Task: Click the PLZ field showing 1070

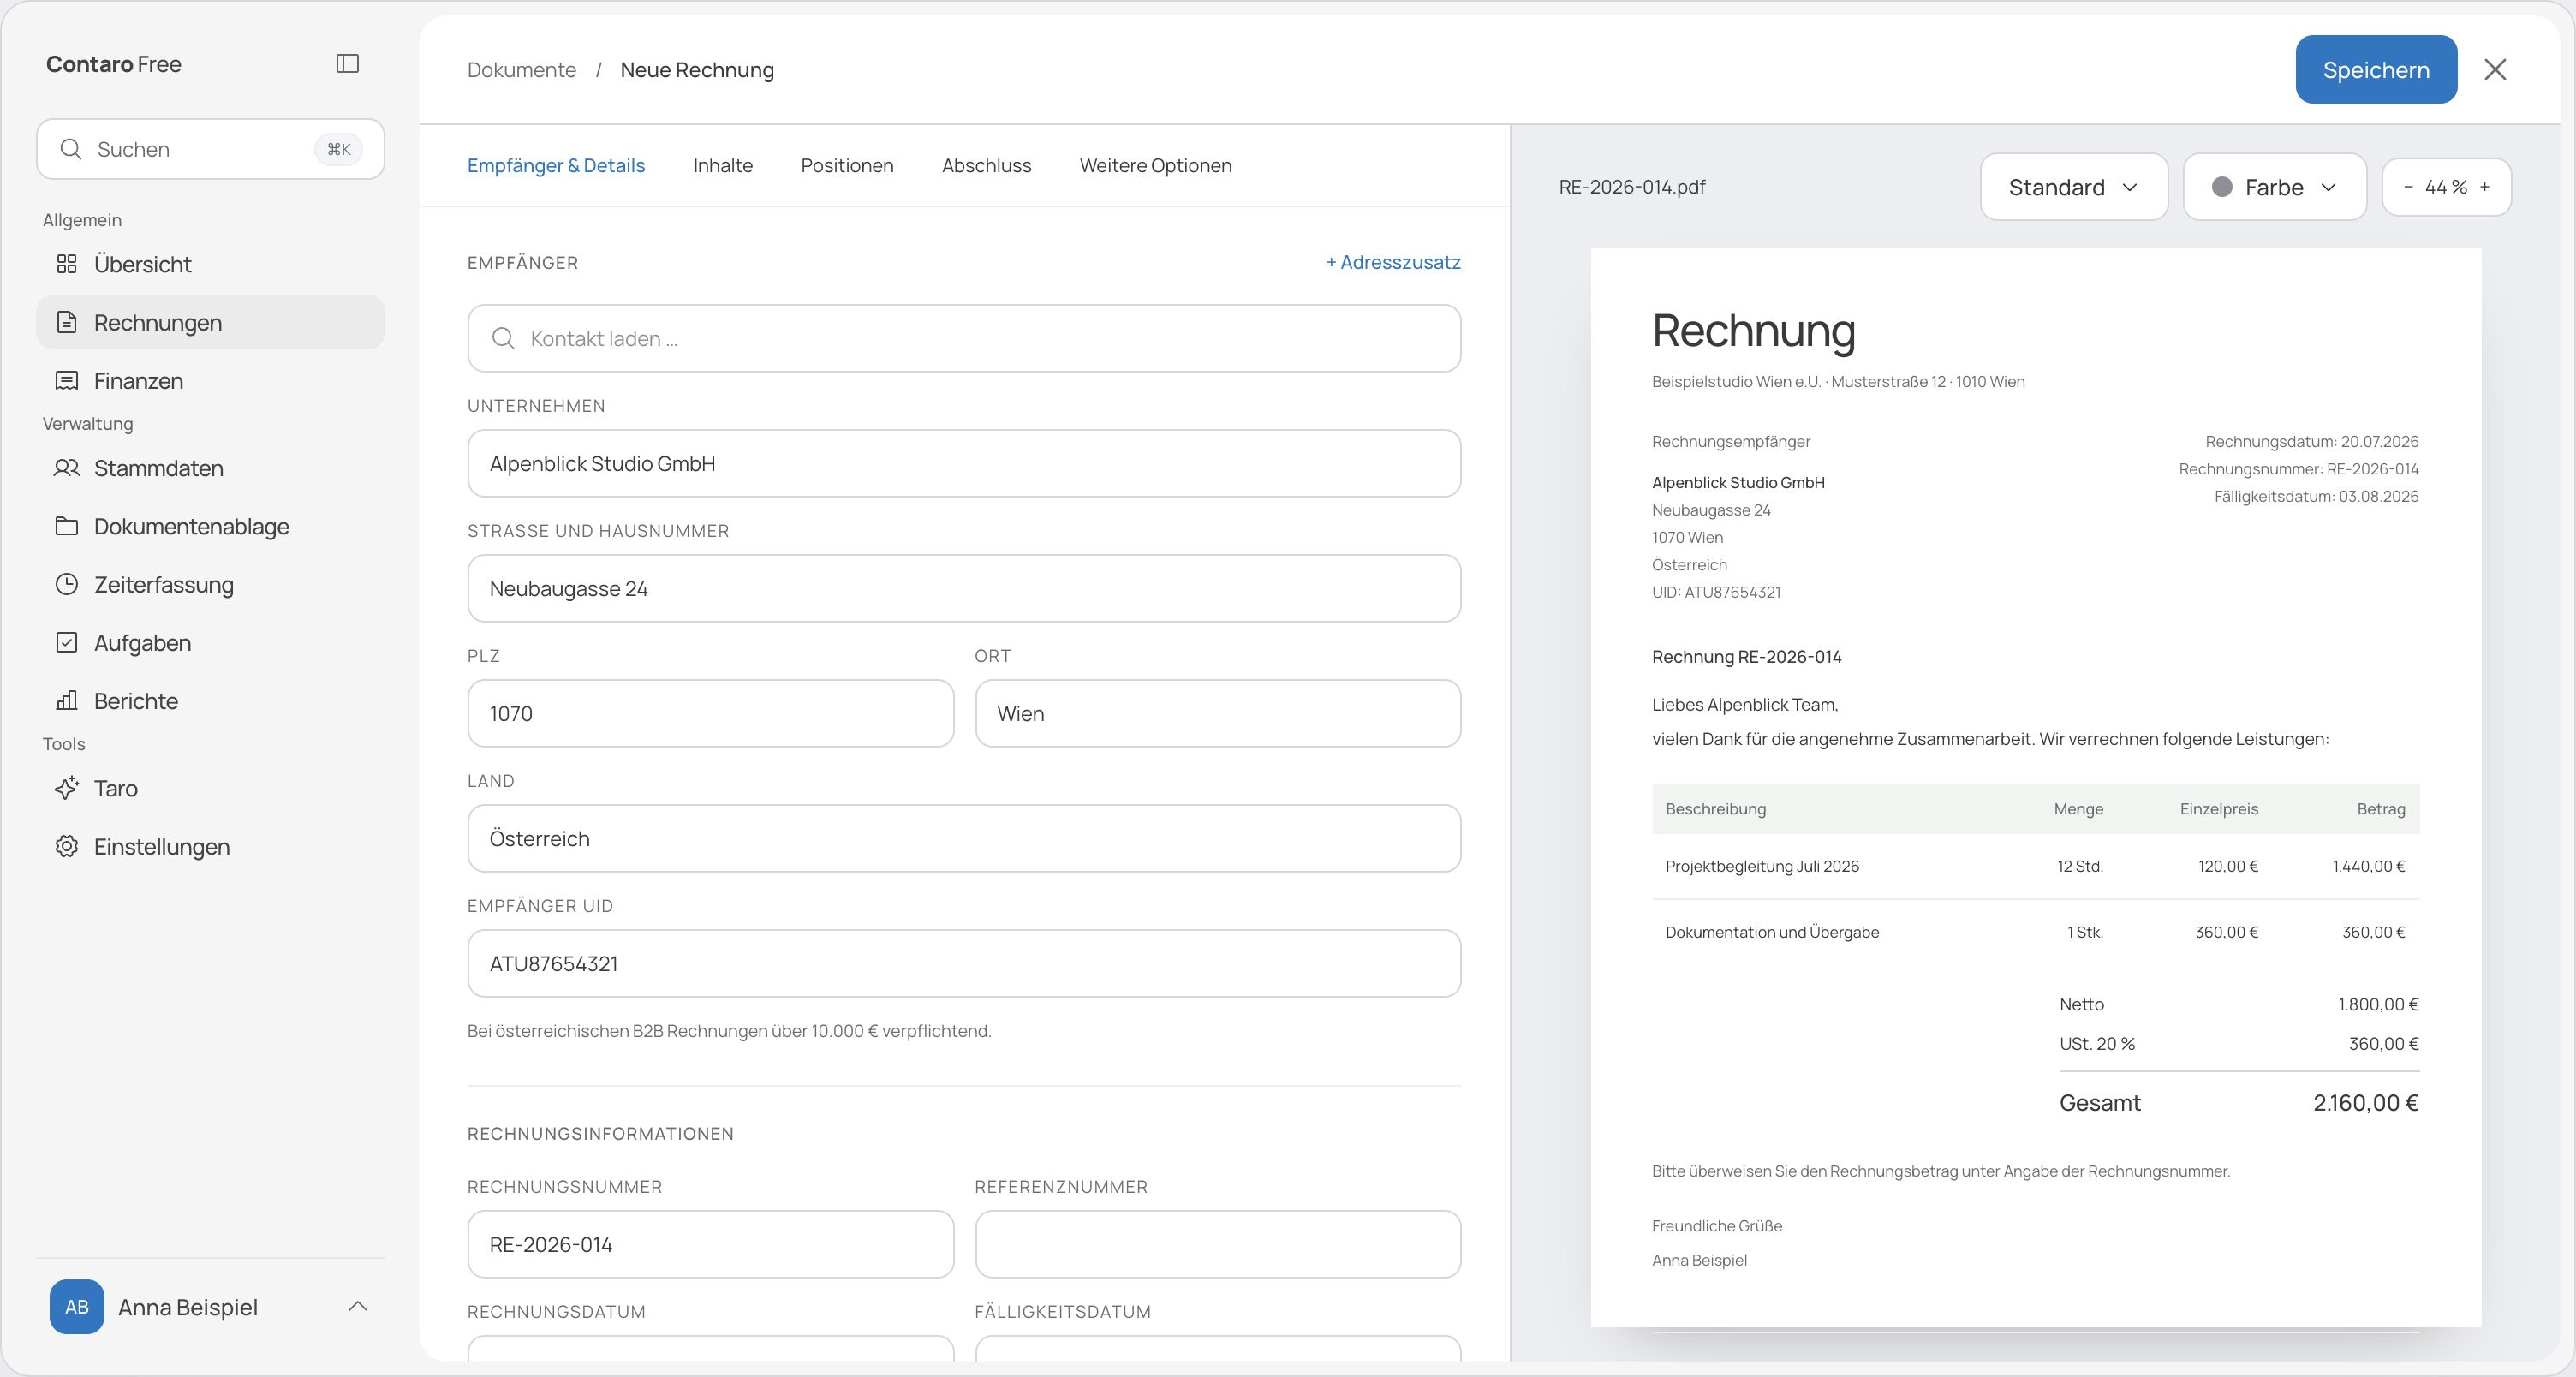Action: click(x=710, y=713)
